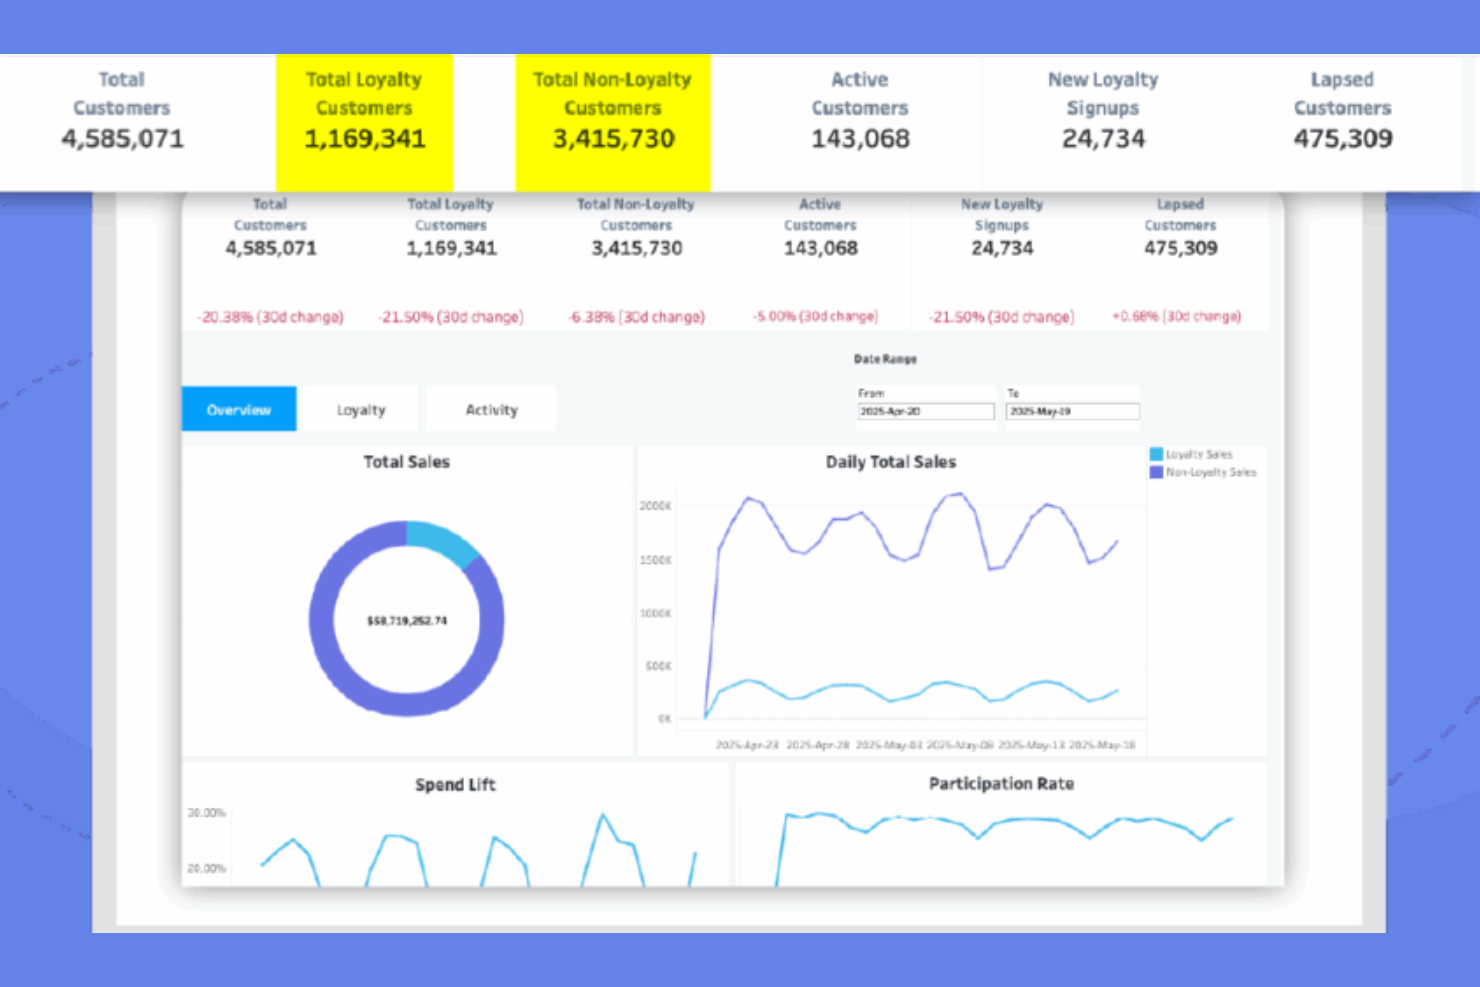Screen dimensions: 1480x987
Task: Click the large banner value 4,585,071
Action: pyautogui.click(x=123, y=139)
